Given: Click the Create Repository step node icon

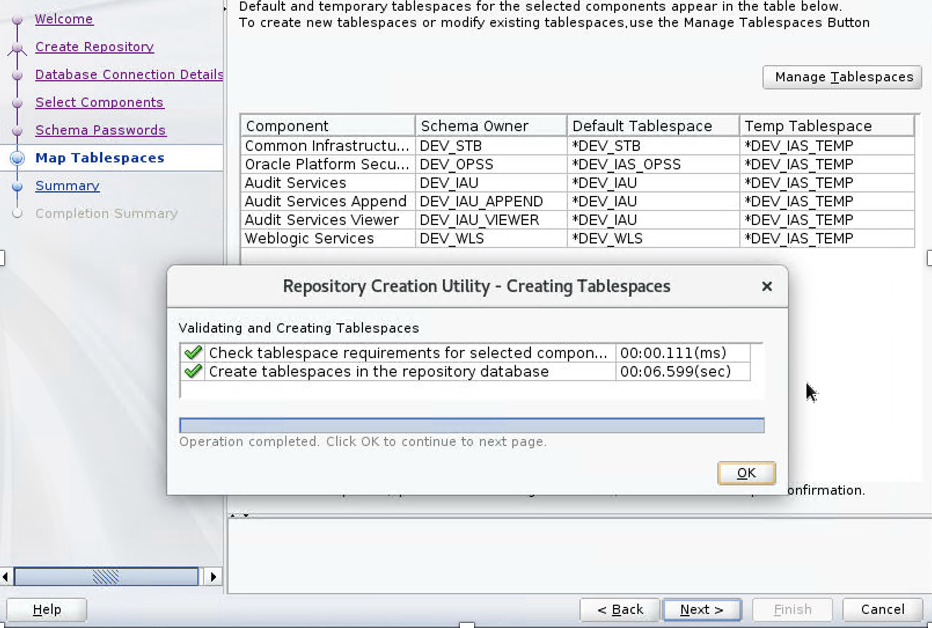Looking at the screenshot, I should [17, 48].
